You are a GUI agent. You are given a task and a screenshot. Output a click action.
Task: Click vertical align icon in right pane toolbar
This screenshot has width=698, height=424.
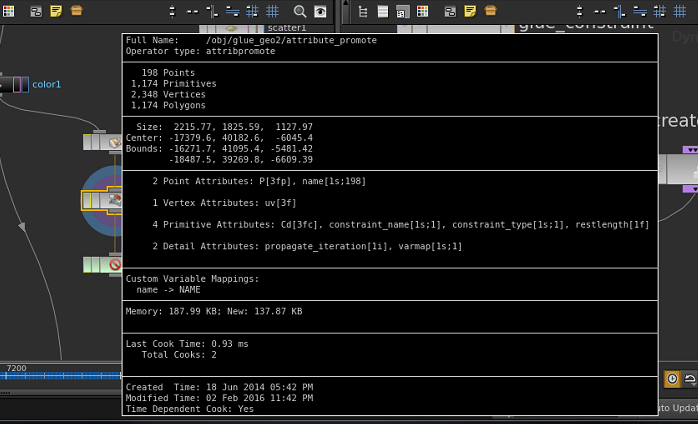[619, 11]
